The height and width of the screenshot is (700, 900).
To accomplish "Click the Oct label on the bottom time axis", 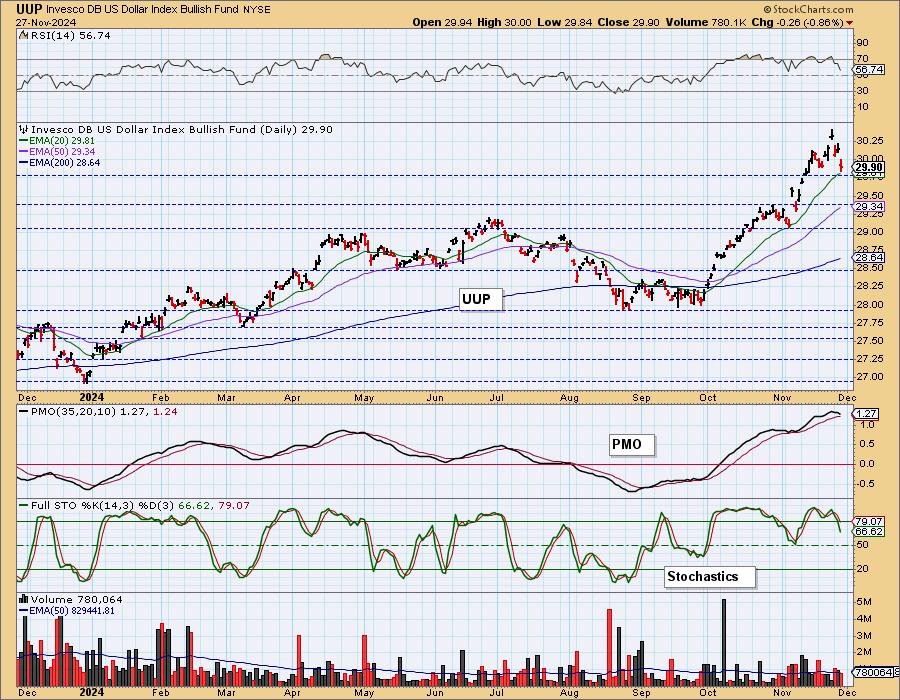I will click(708, 693).
